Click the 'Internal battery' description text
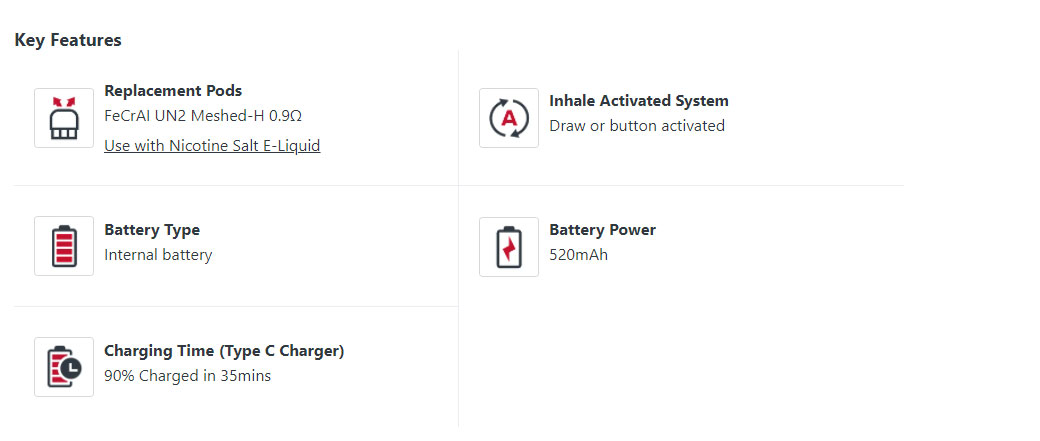This screenshot has width=1040, height=441. pos(158,255)
